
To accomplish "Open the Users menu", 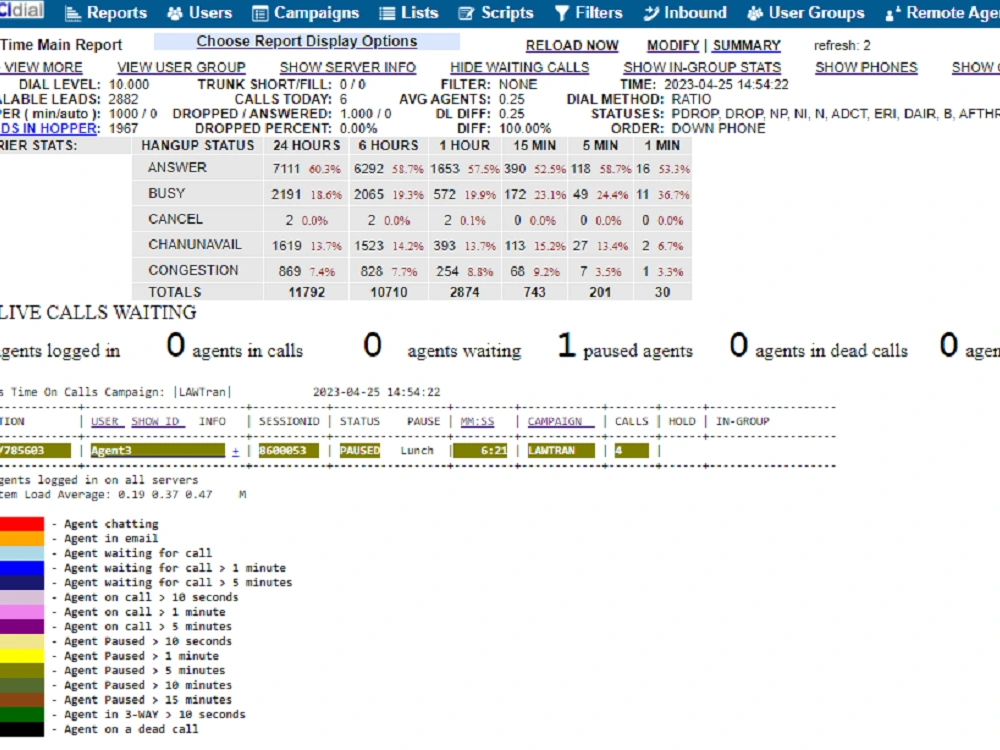I will coord(210,13).
